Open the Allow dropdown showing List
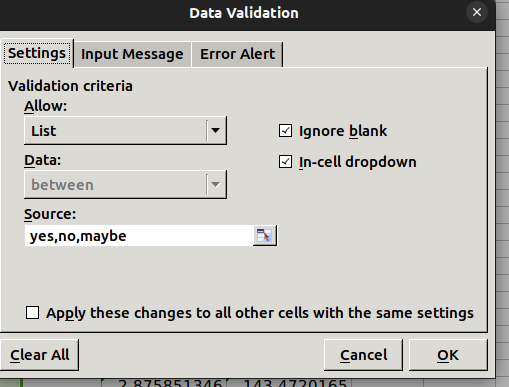Image resolution: width=509 pixels, height=387 pixels. click(x=125, y=131)
